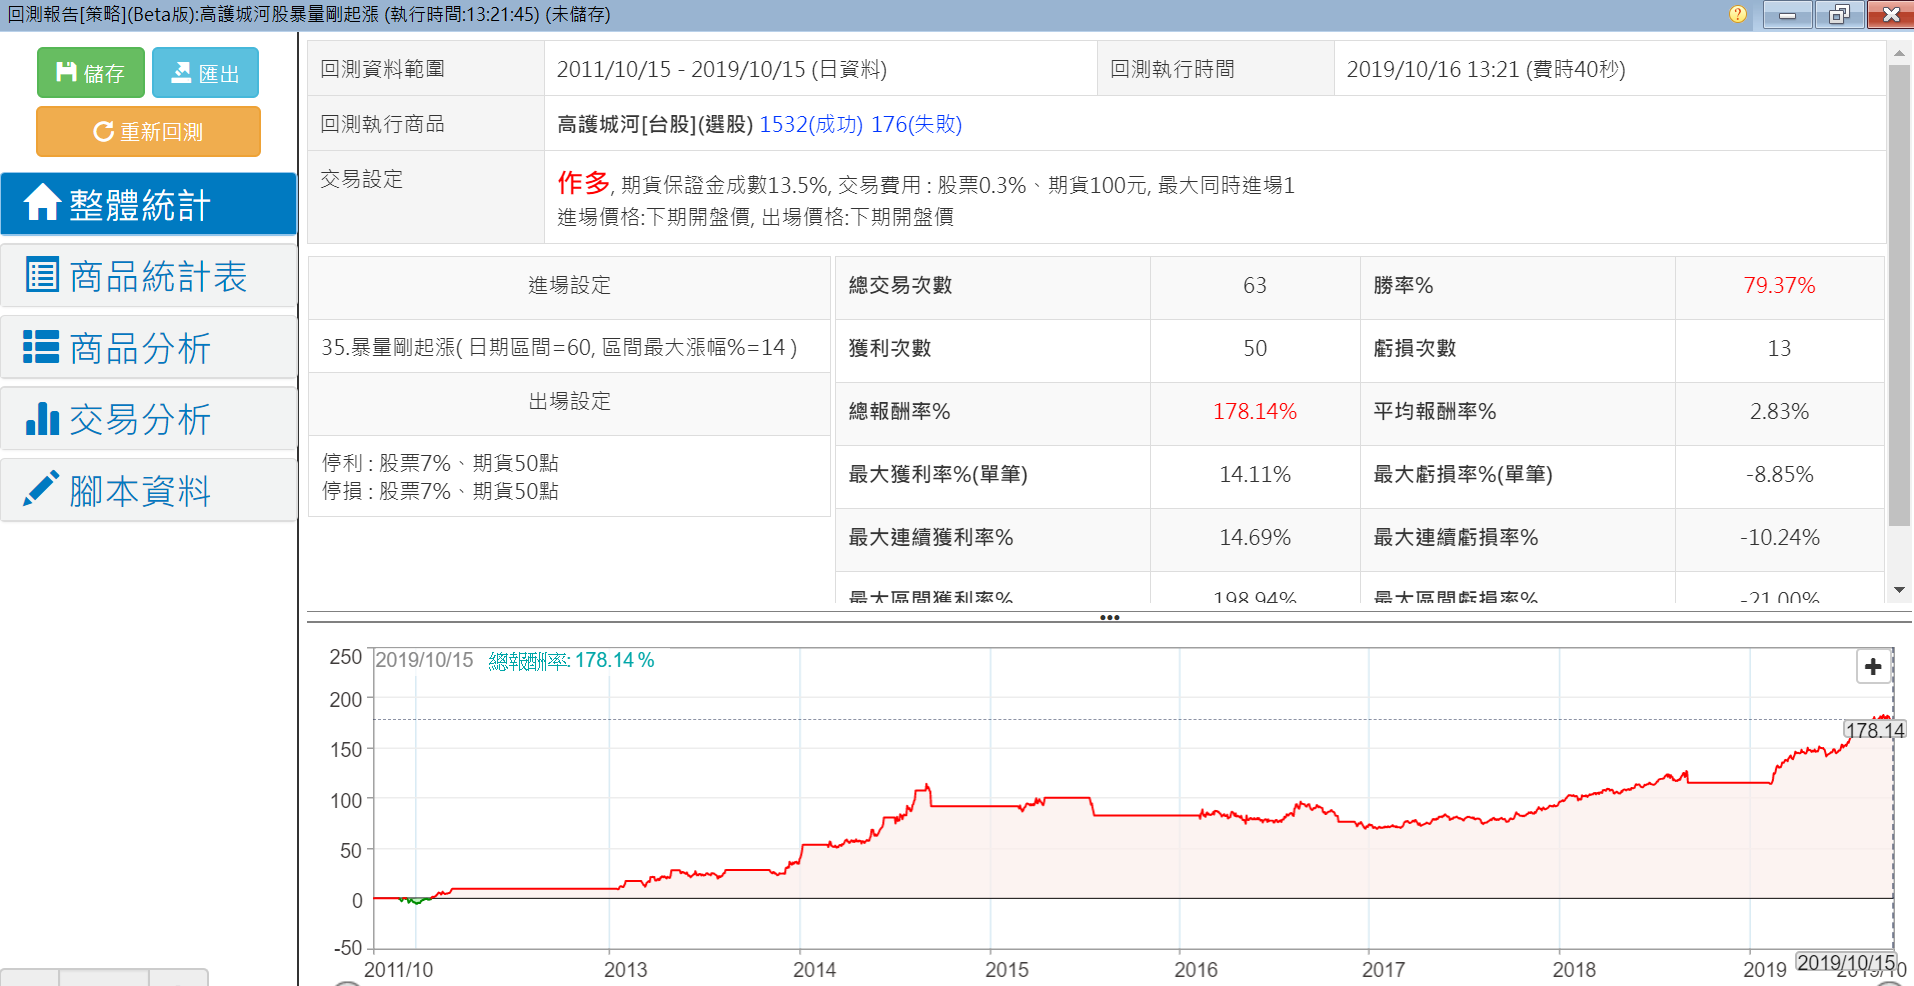Click the restore window button in the title bar

1838,14
